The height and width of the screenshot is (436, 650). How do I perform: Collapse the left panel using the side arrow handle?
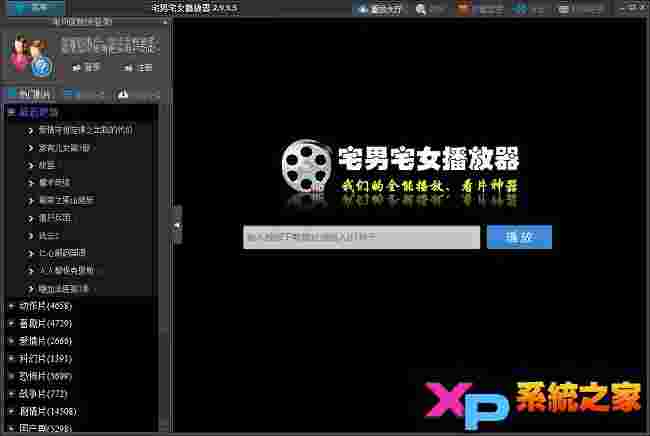(177, 225)
